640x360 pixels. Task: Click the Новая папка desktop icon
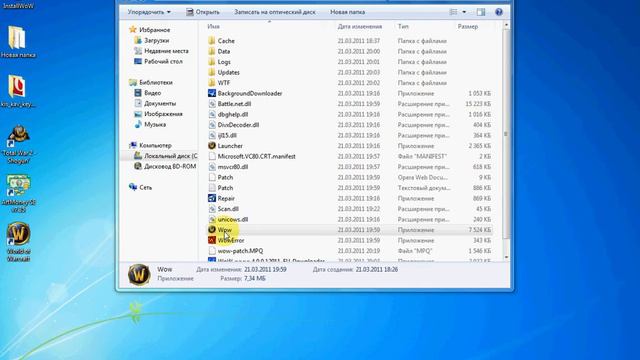pos(18,42)
